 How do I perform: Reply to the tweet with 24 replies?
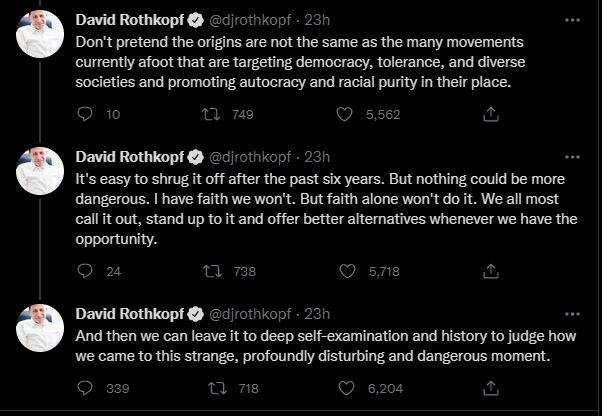tap(84, 271)
